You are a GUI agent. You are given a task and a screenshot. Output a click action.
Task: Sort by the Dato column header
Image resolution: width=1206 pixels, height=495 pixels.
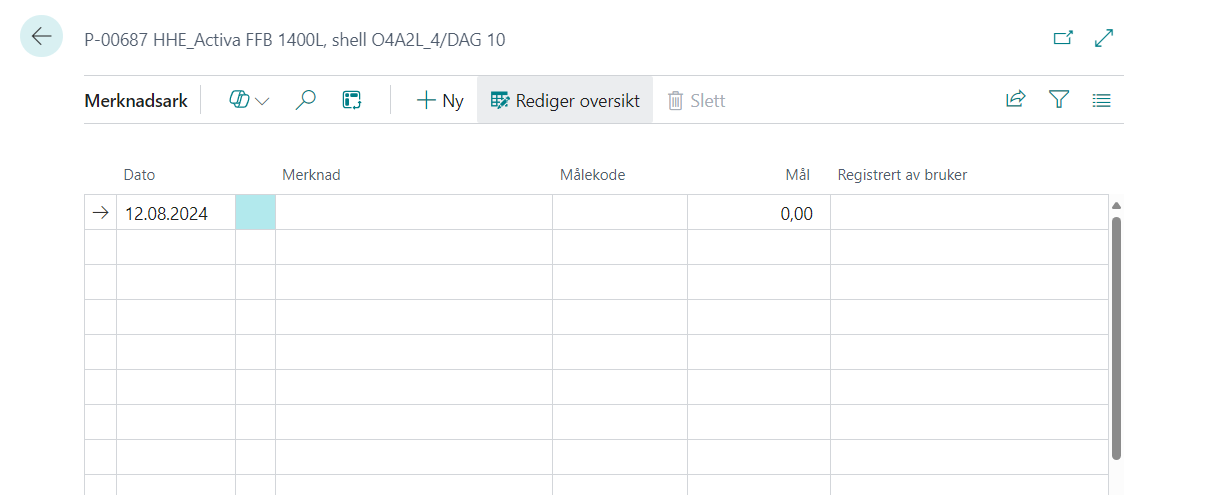click(x=139, y=175)
